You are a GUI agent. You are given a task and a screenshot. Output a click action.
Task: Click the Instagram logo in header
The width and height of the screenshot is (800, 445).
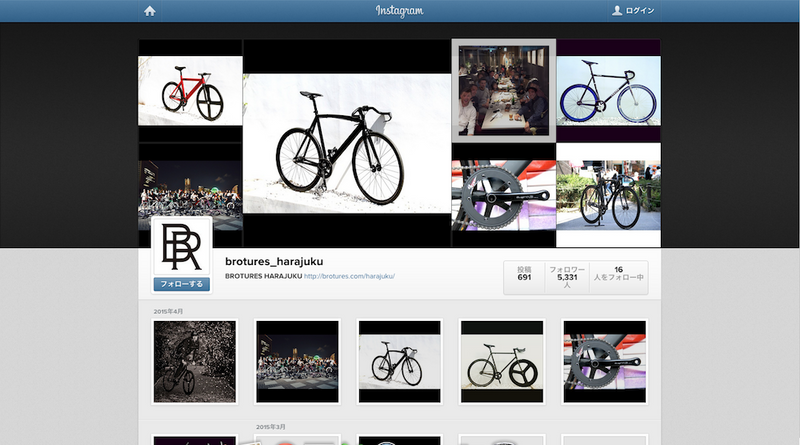[399, 11]
